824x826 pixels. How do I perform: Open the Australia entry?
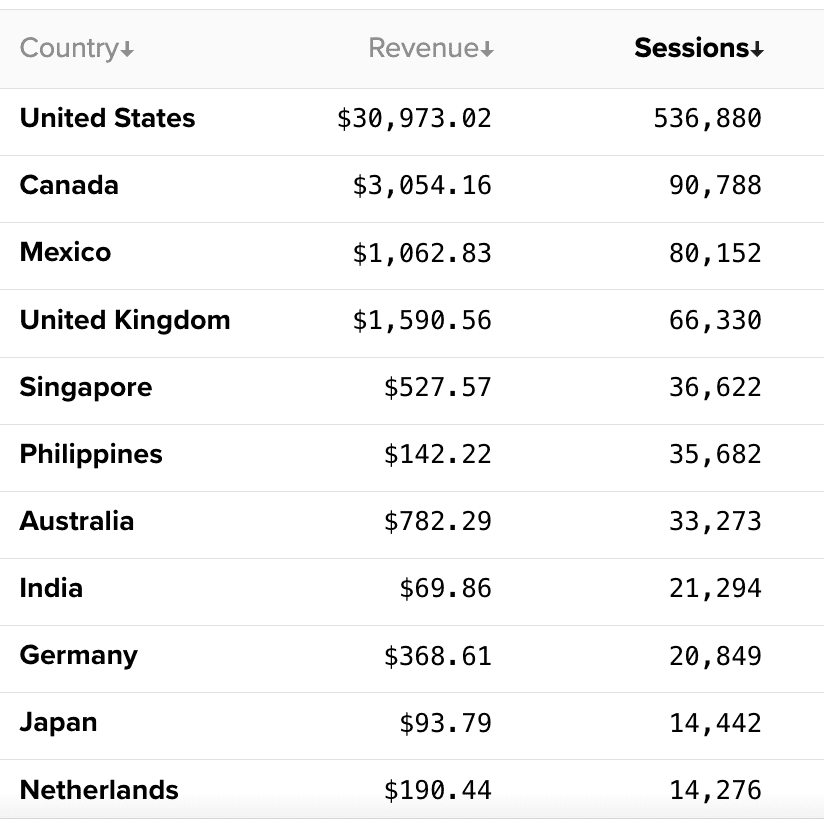point(76,521)
